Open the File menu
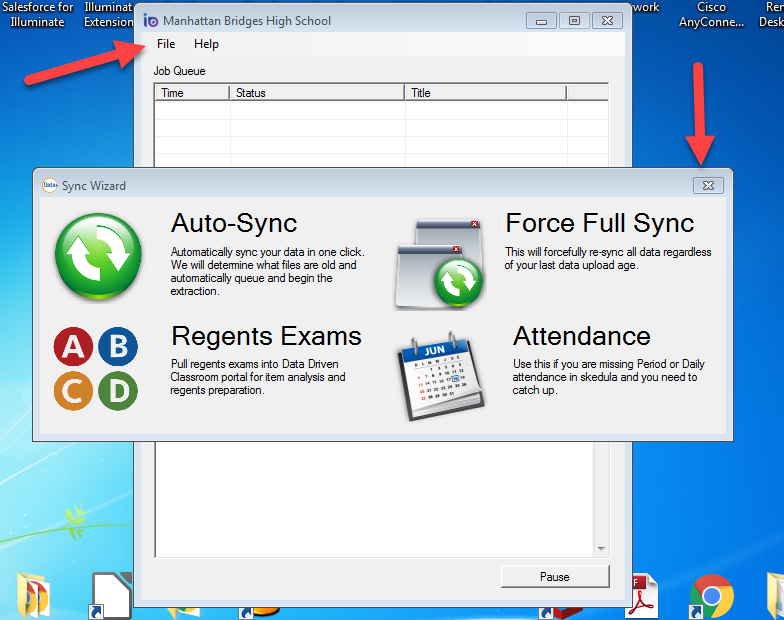Image resolution: width=784 pixels, height=620 pixels. click(x=166, y=44)
